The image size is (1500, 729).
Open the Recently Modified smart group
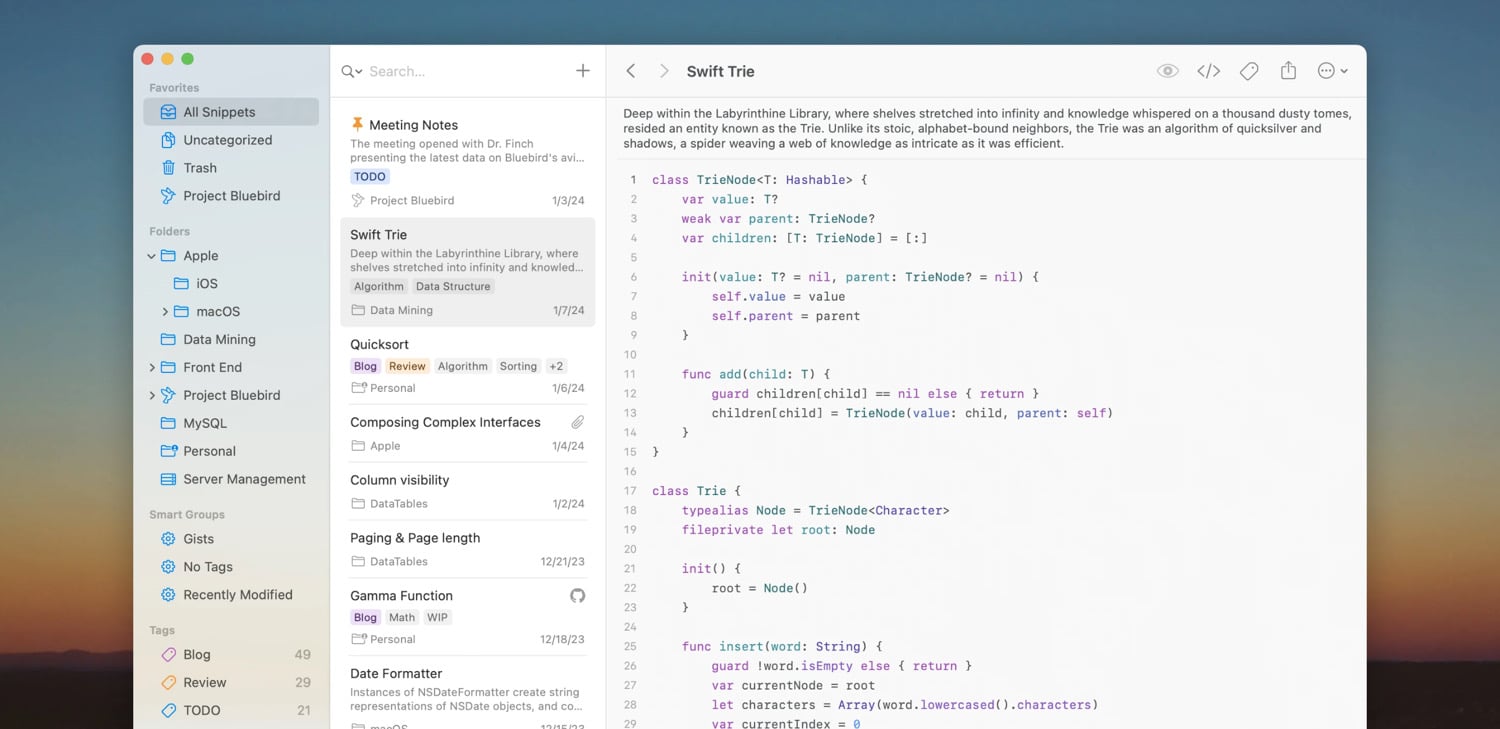237,595
